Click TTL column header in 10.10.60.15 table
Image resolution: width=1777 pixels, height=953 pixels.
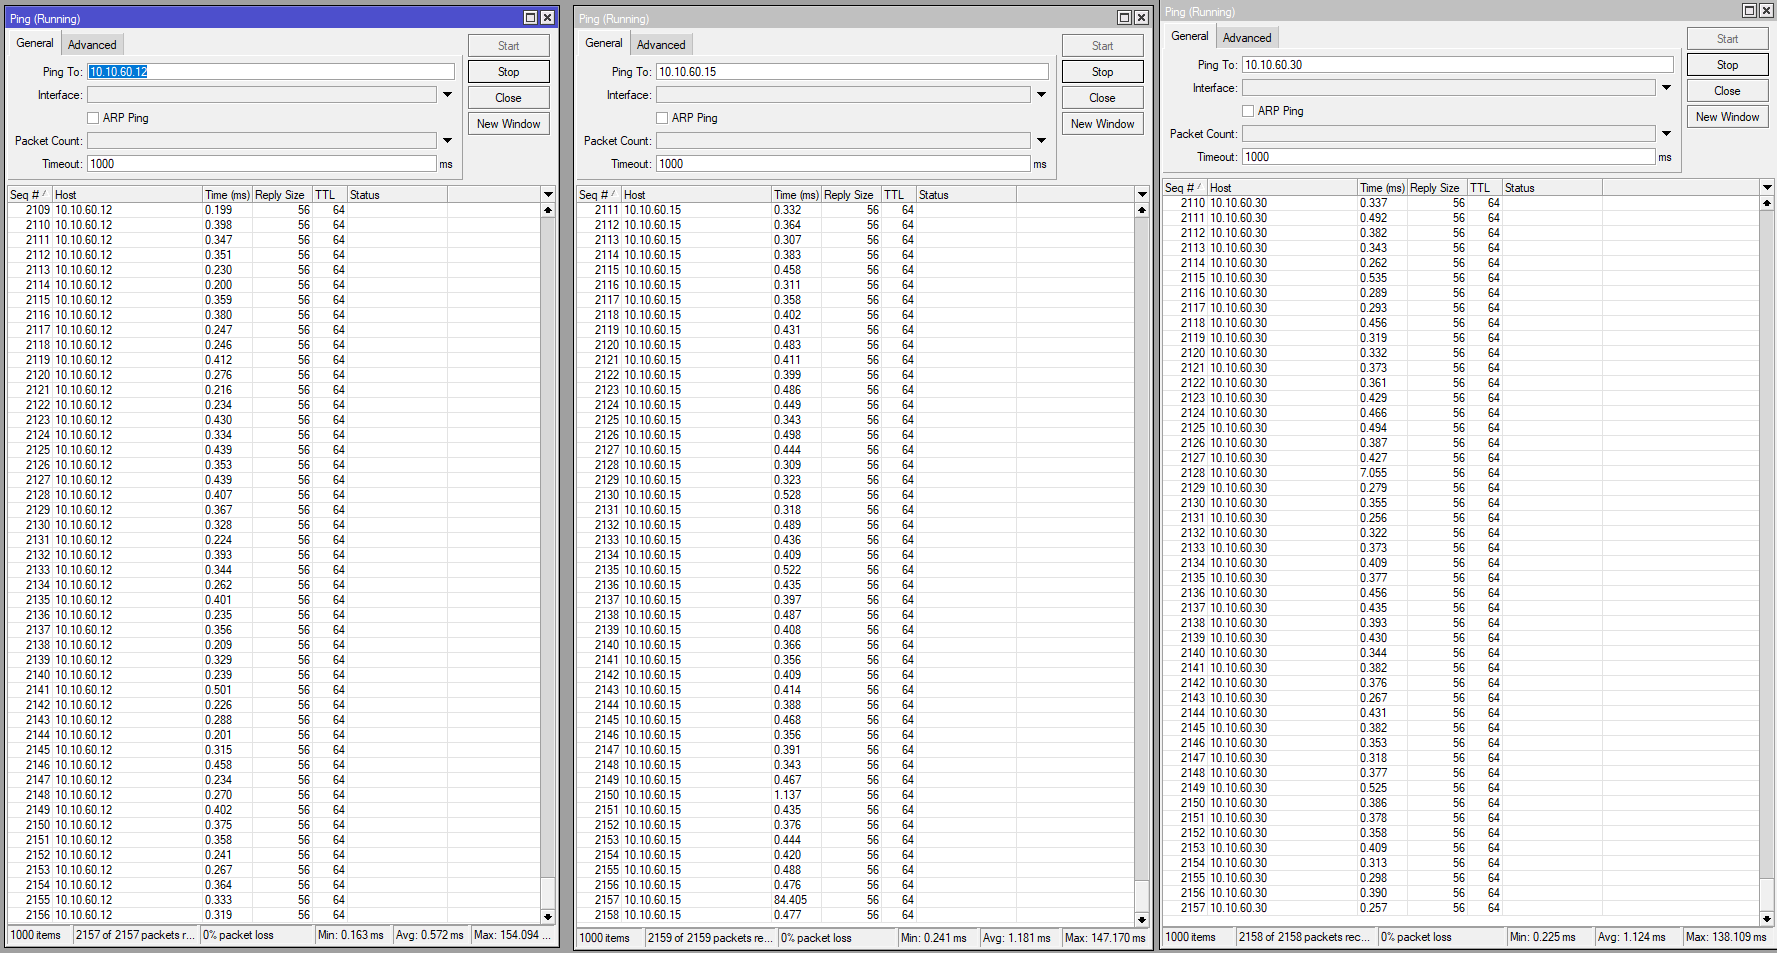point(899,195)
